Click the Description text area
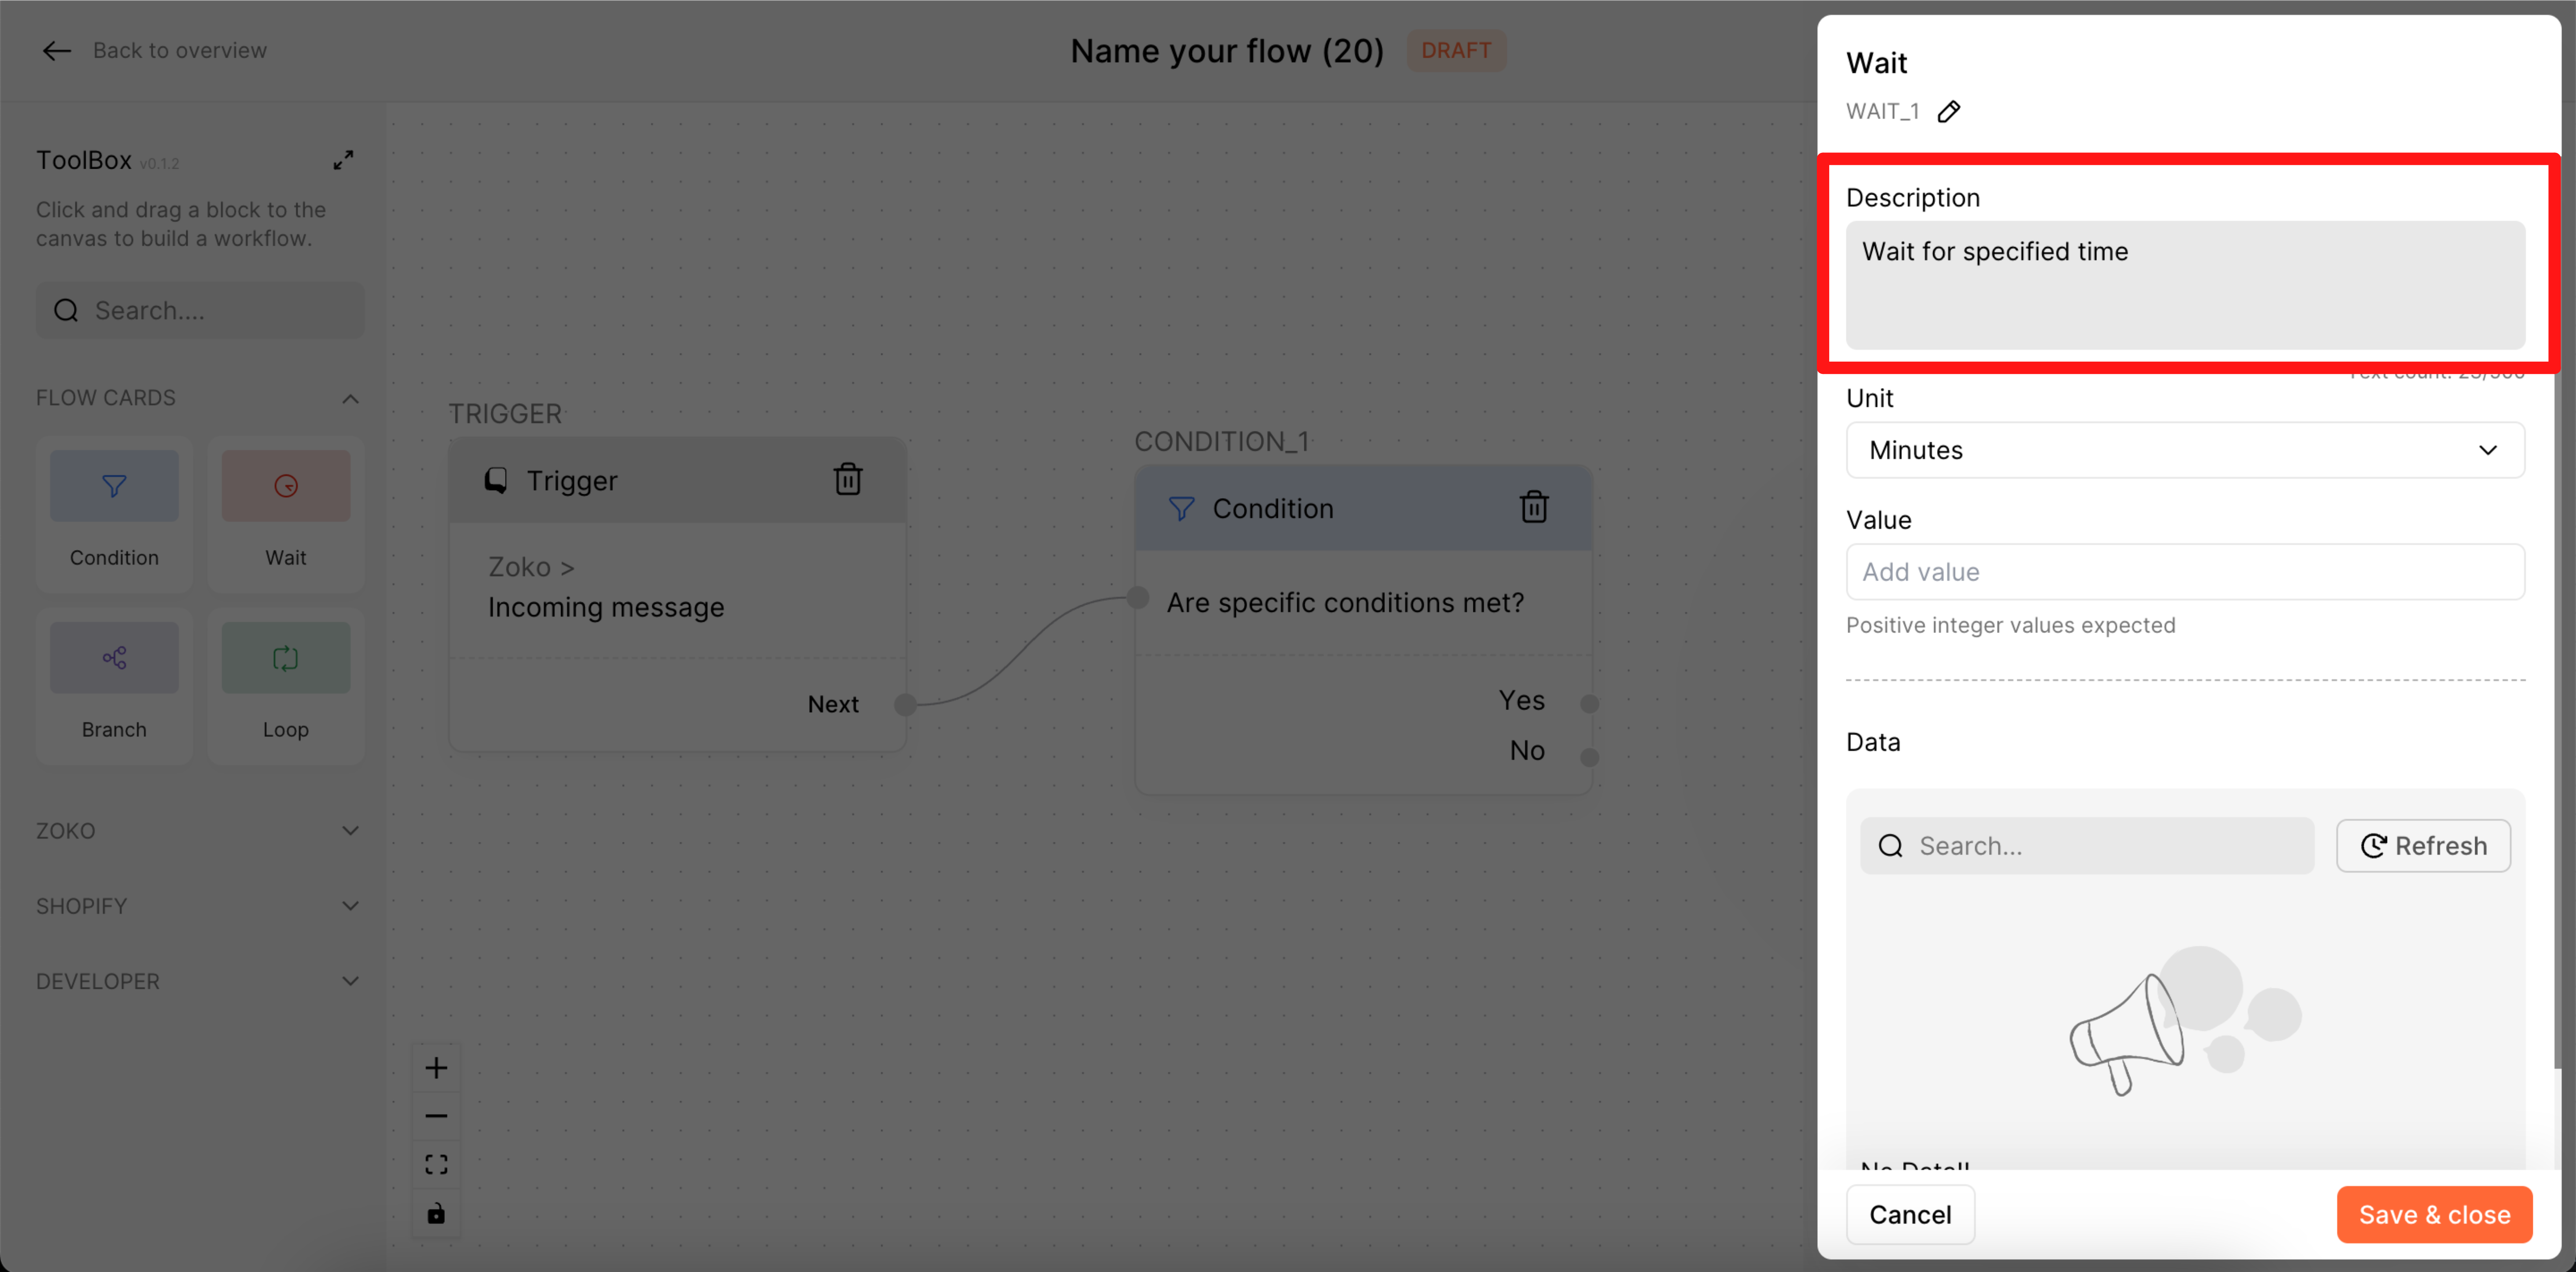Viewport: 2576px width, 1272px height. coord(2185,285)
